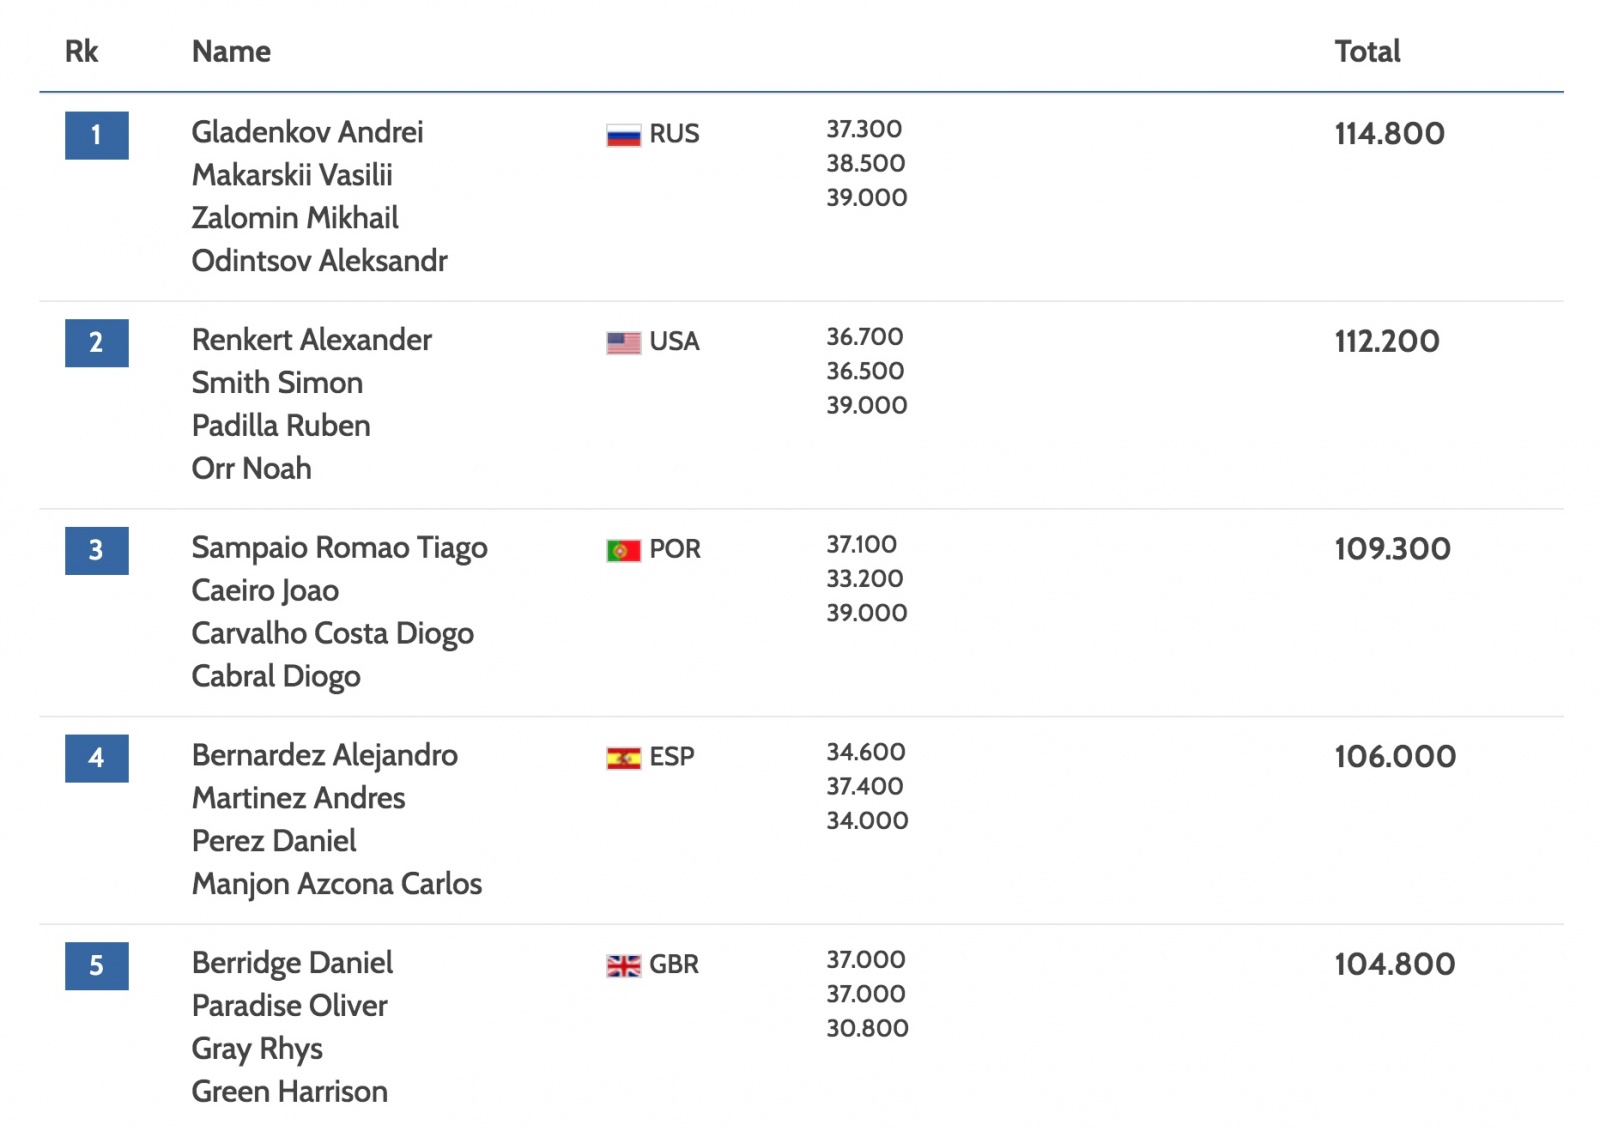Click the Spain flag icon
The image size is (1600, 1131).
point(623,758)
